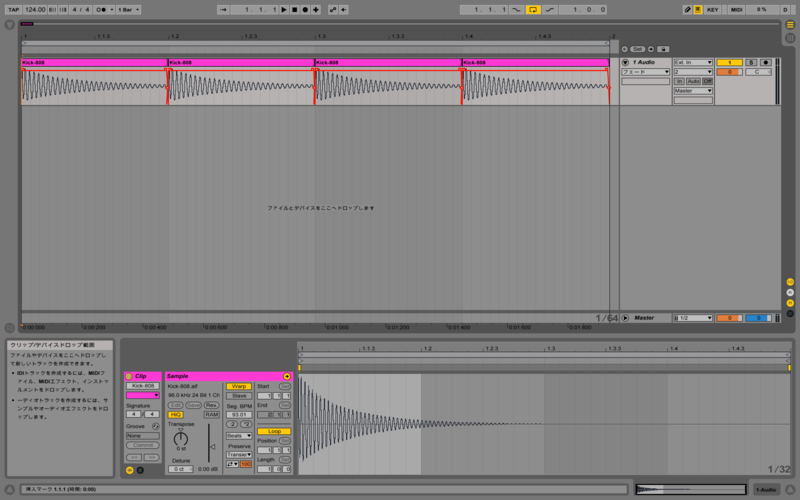The height and width of the screenshot is (500, 800).
Task: Toggle the HiQ button
Action: click(176, 415)
